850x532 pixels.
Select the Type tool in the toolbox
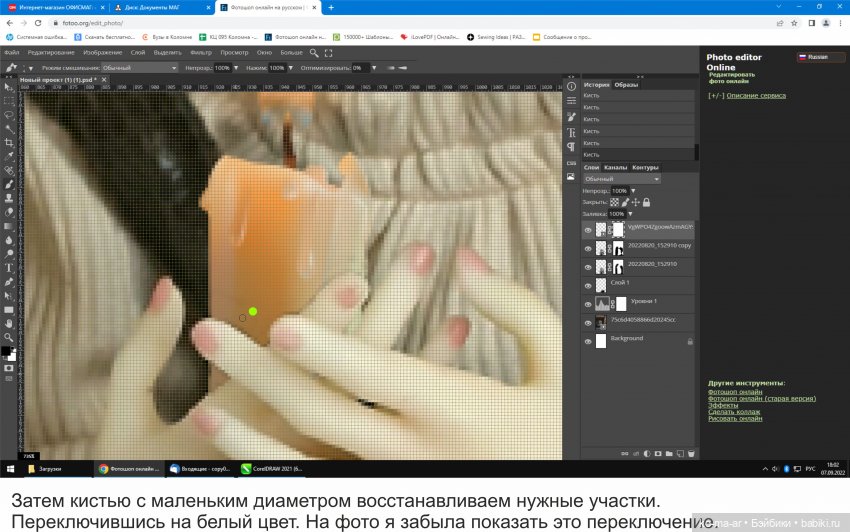click(9, 268)
